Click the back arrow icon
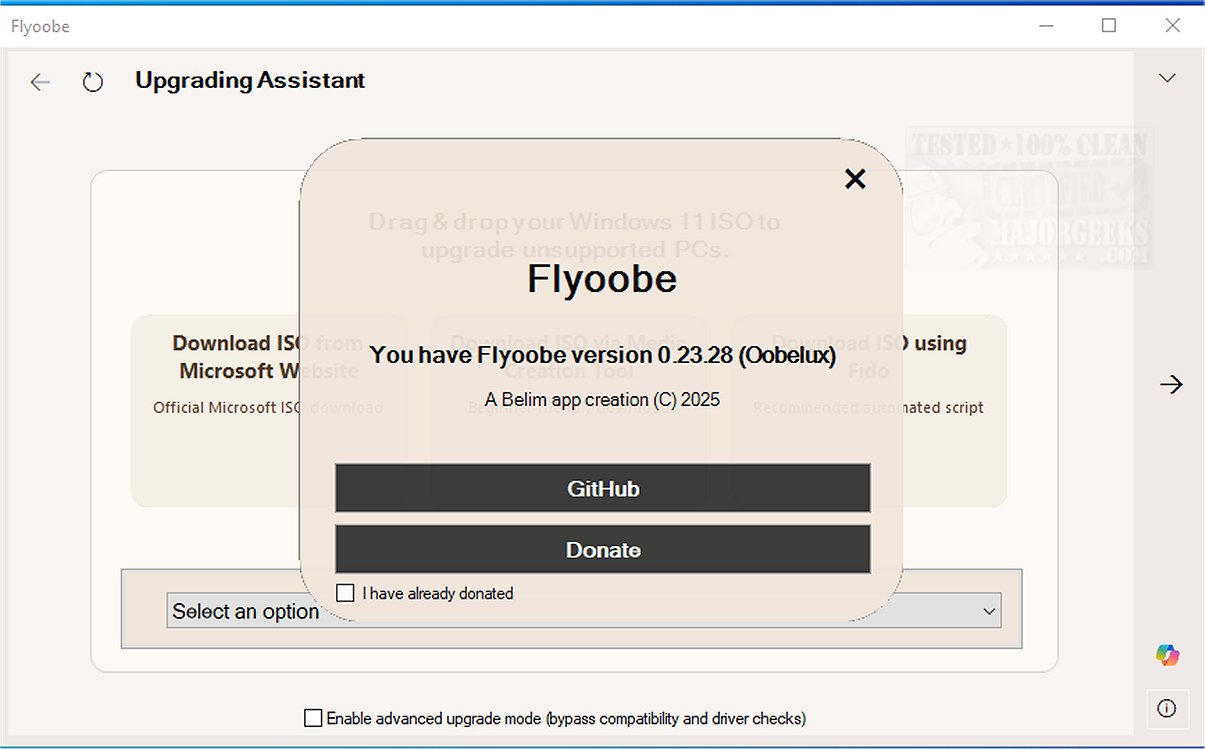This screenshot has width=1205, height=749. tap(40, 82)
